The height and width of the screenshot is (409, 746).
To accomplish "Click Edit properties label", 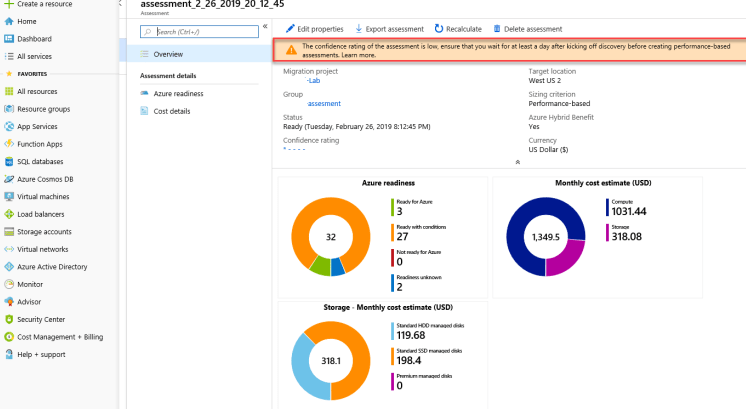I will point(320,29).
